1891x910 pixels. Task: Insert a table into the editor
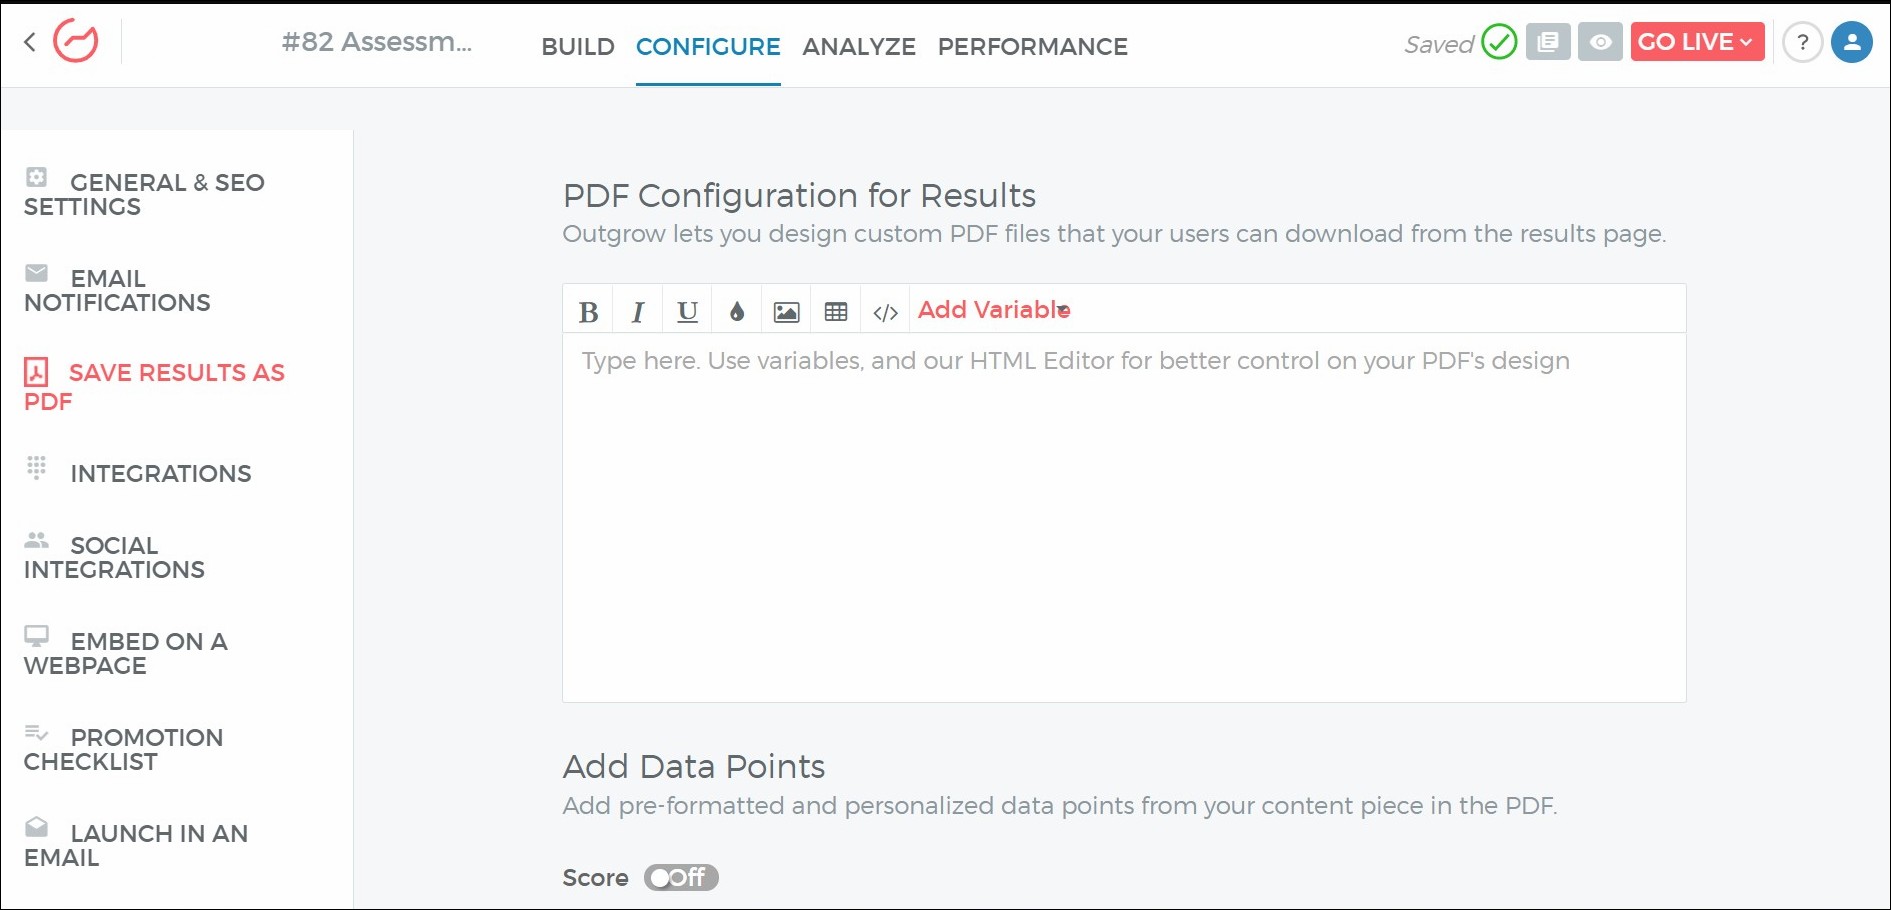[x=836, y=312]
